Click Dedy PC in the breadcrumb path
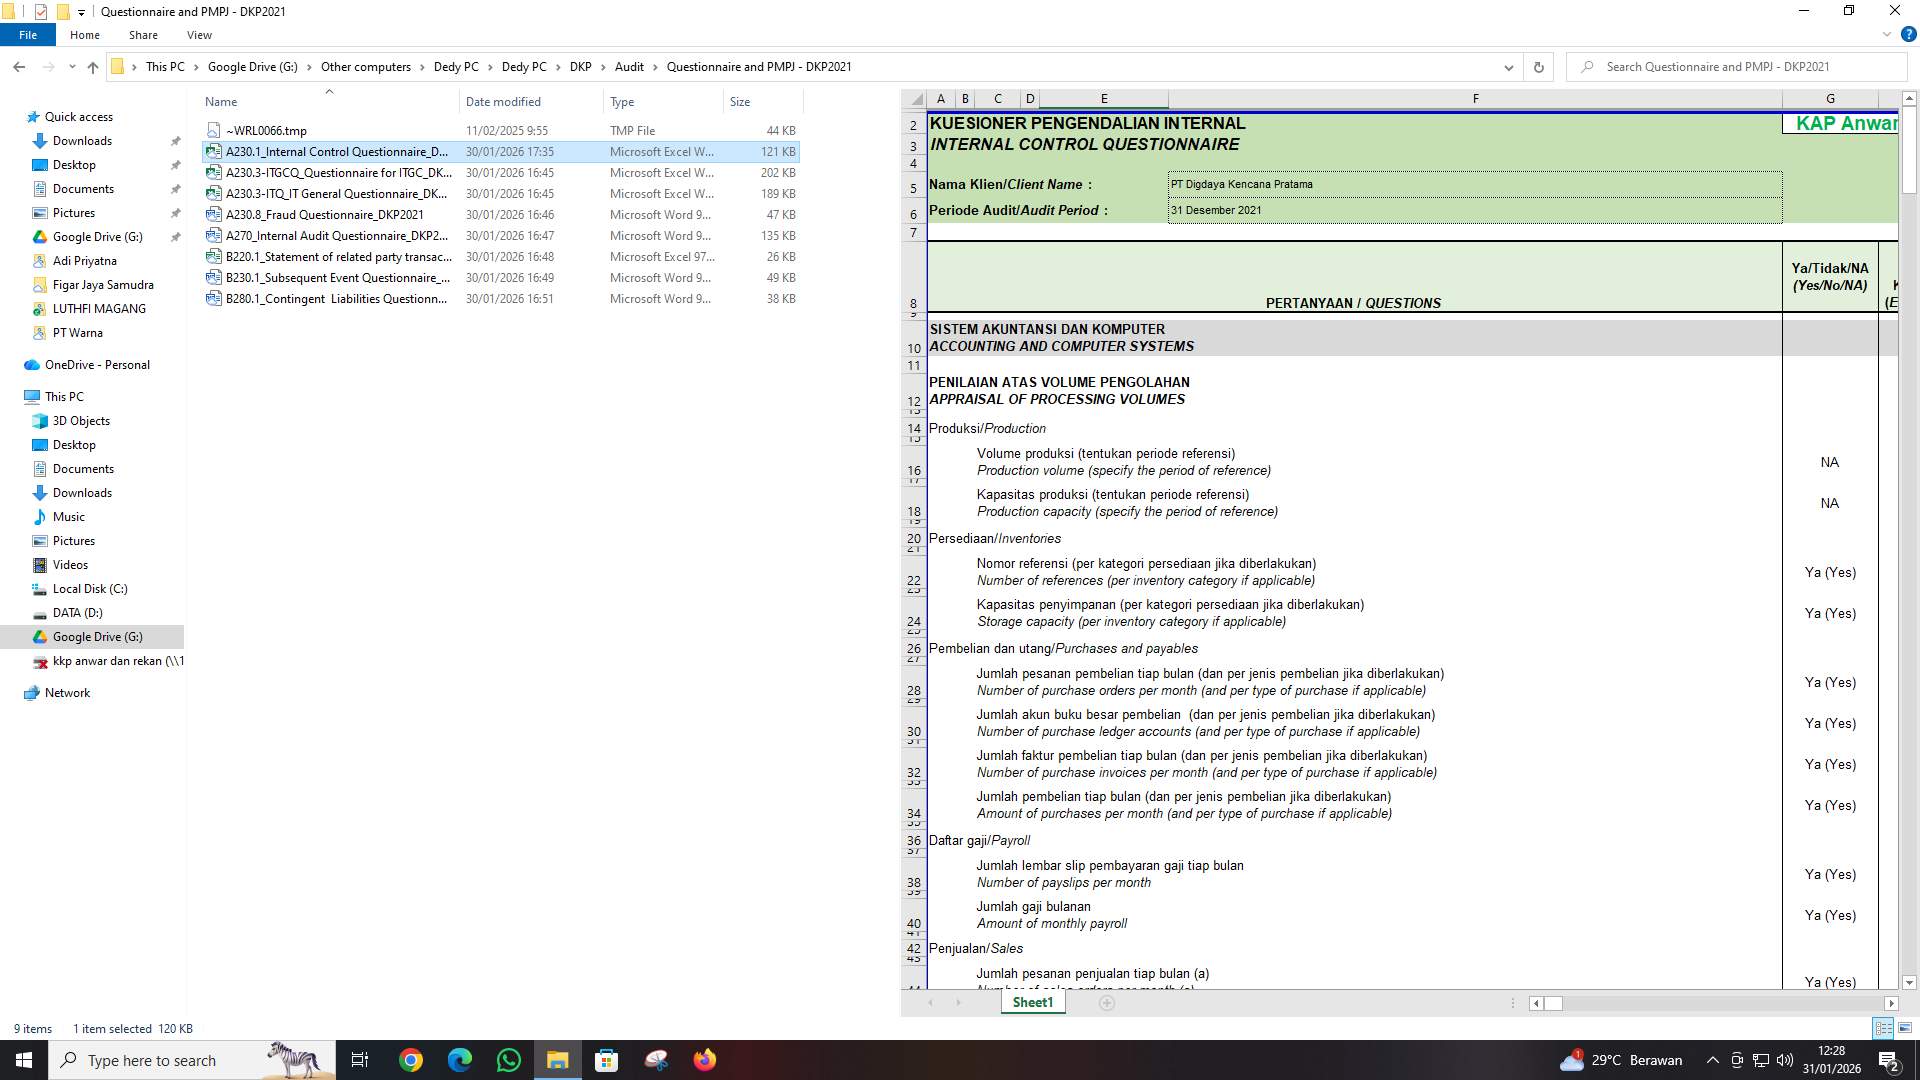Screen dimensions: 1920x1080 pyautogui.click(x=456, y=67)
